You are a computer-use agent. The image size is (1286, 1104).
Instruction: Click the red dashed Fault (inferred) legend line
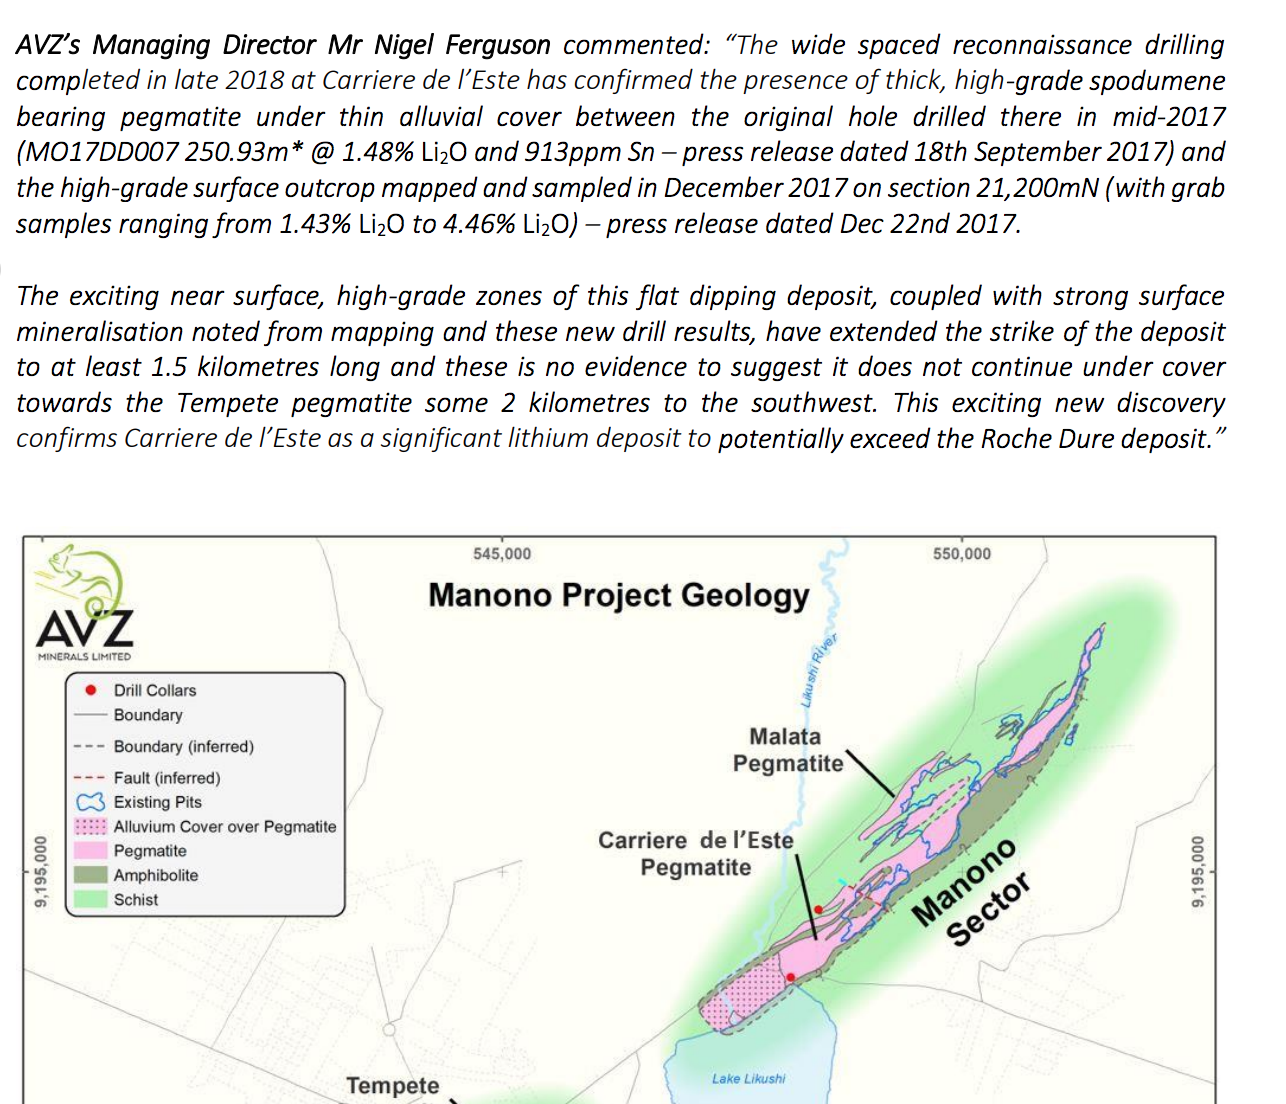[x=90, y=778]
